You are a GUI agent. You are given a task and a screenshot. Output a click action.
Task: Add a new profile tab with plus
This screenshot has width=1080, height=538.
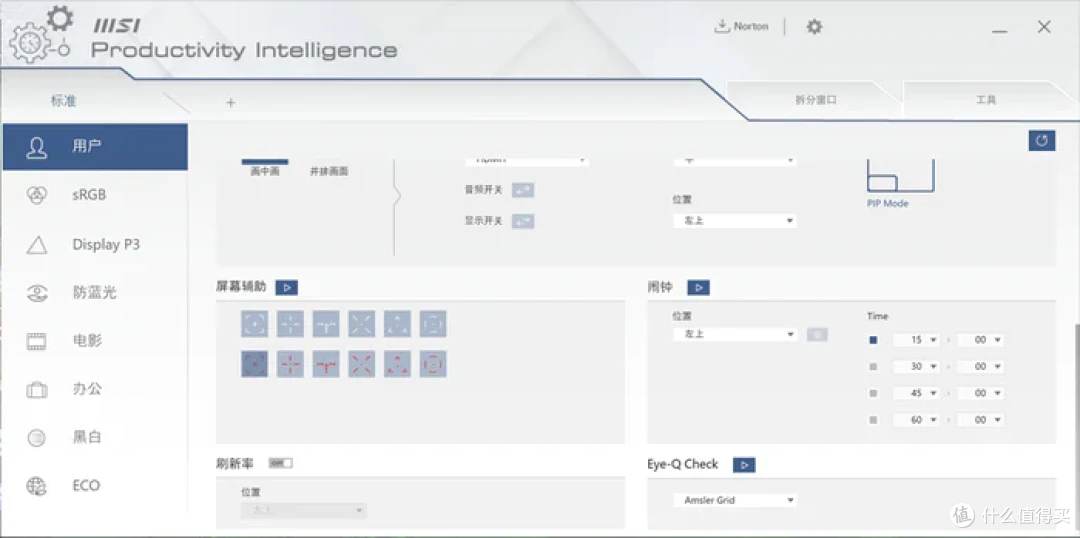click(231, 103)
